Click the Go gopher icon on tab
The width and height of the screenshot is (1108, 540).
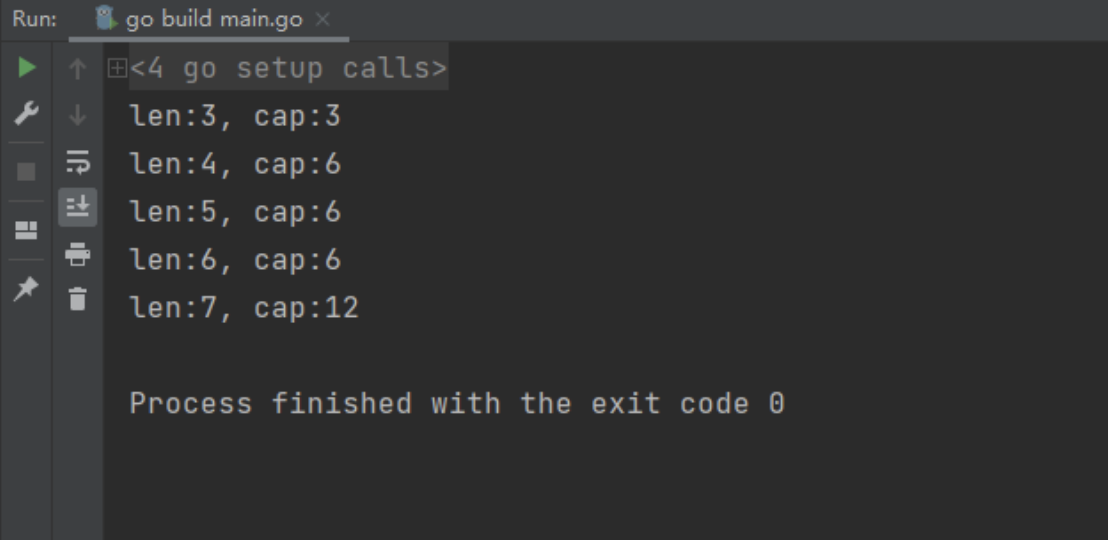click(x=106, y=19)
